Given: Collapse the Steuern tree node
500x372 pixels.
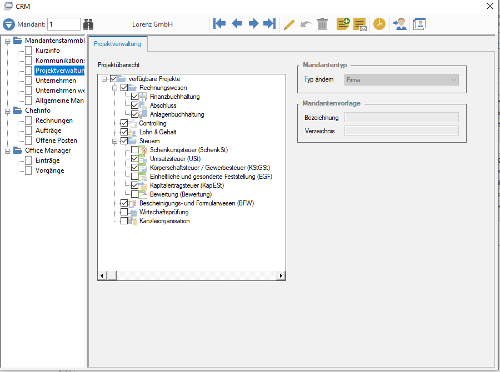Looking at the screenshot, I should [115, 141].
